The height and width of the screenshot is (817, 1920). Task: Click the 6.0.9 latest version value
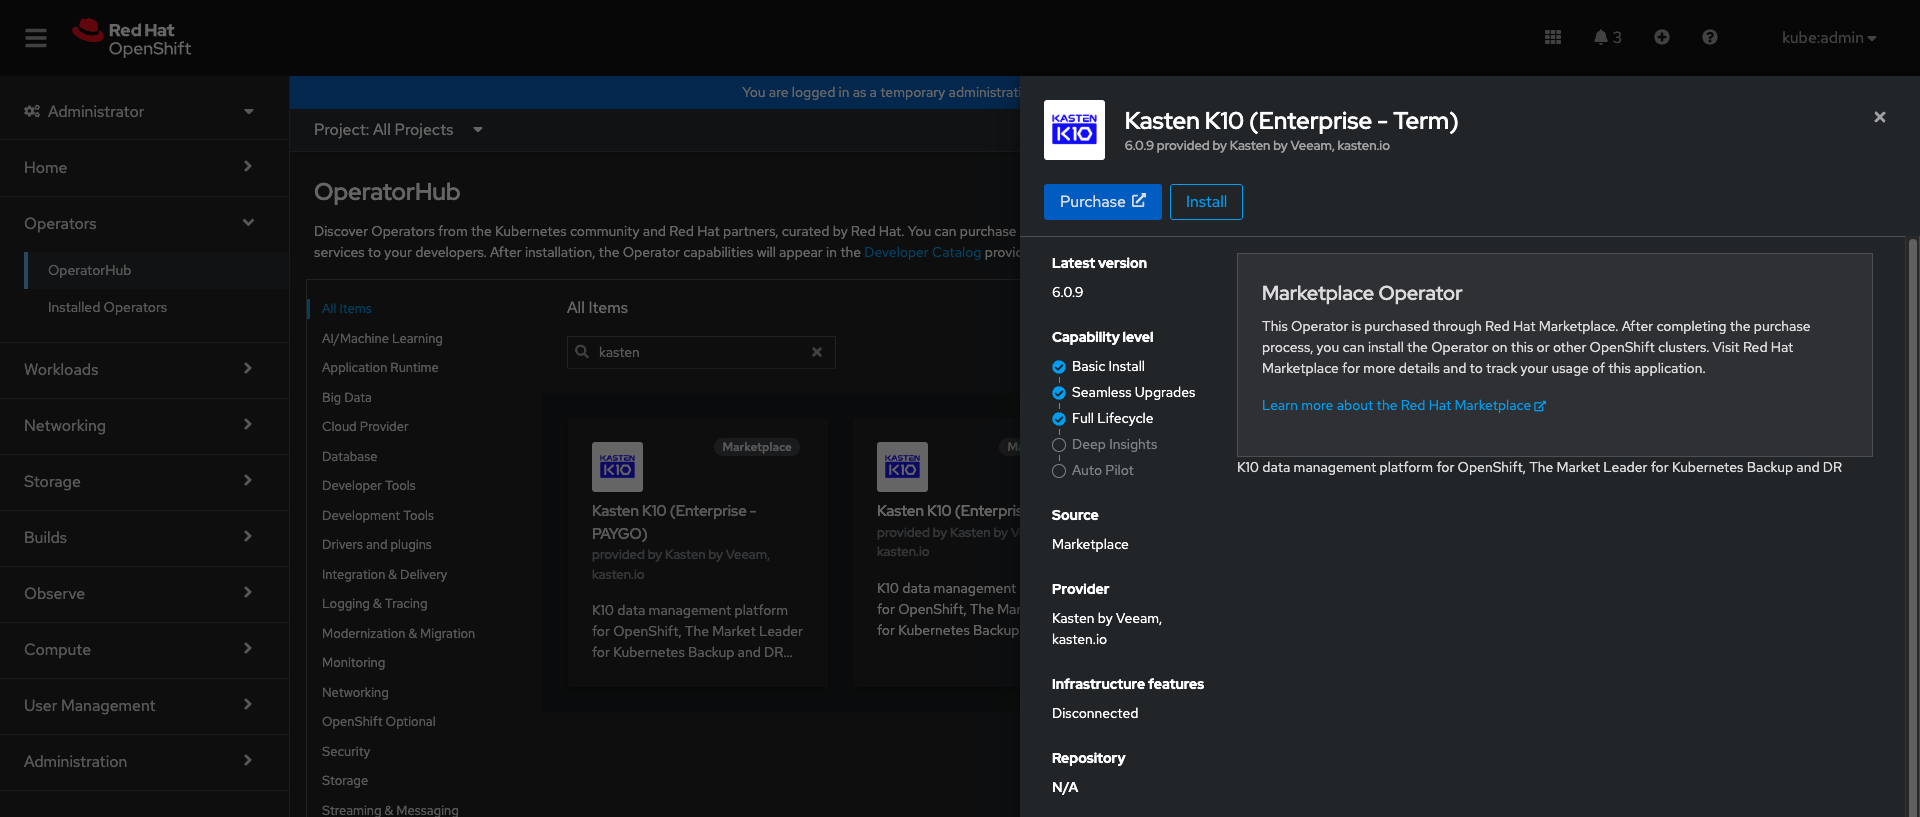point(1067,292)
